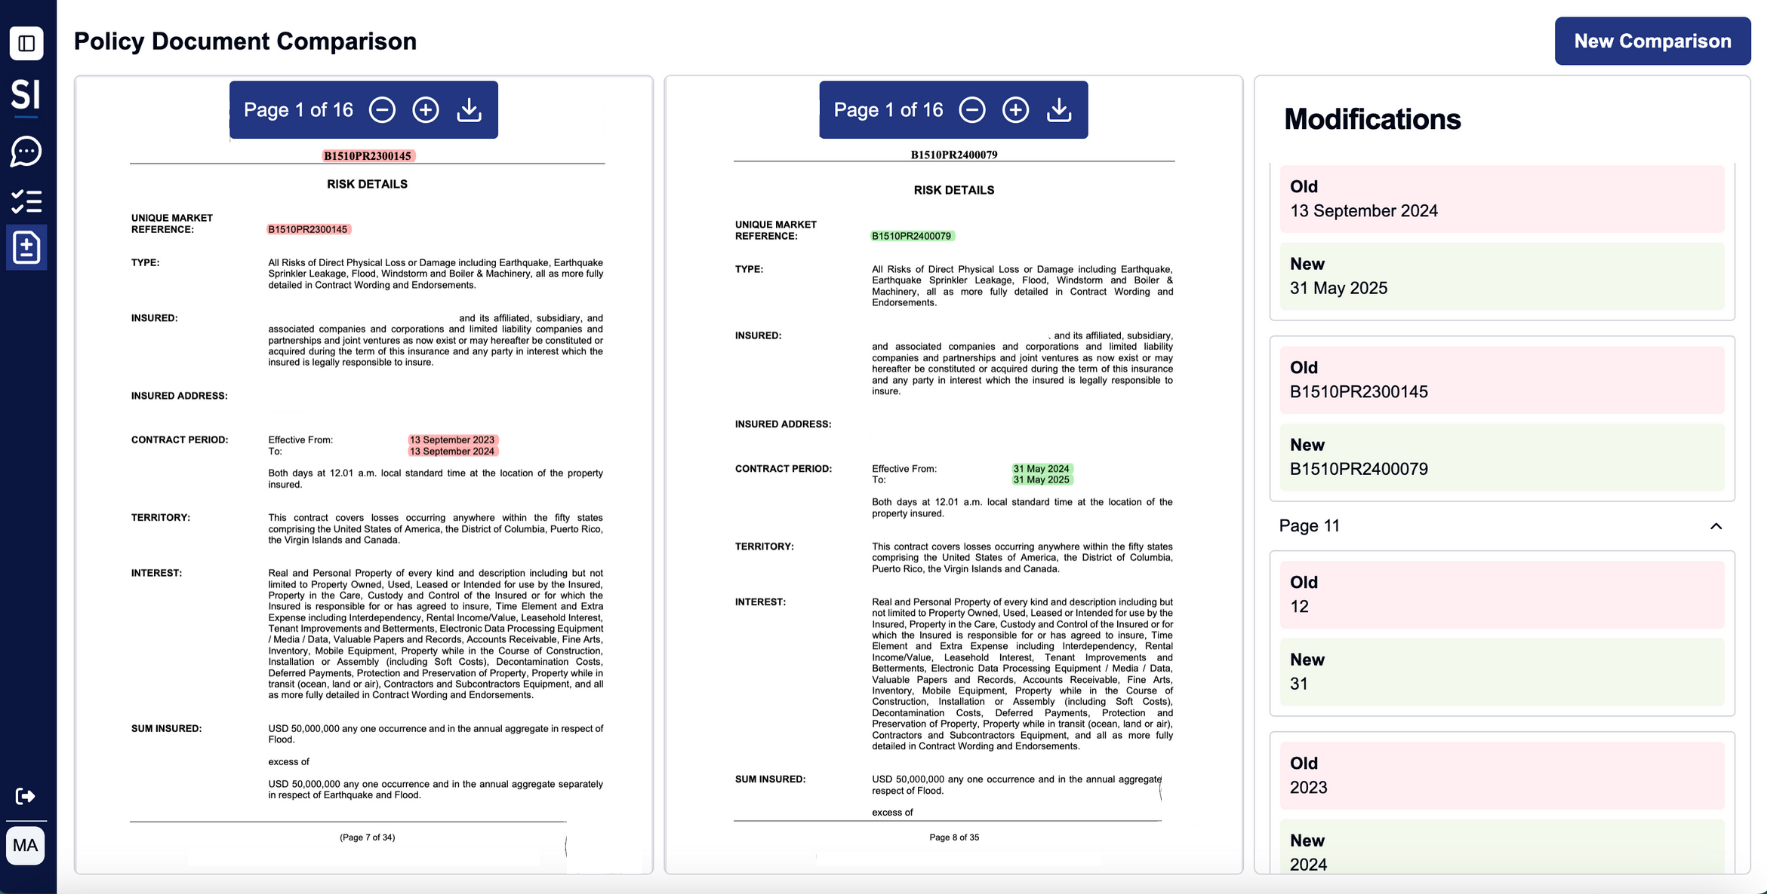
Task: Open the chat bubble icon in sidebar
Action: click(26, 151)
